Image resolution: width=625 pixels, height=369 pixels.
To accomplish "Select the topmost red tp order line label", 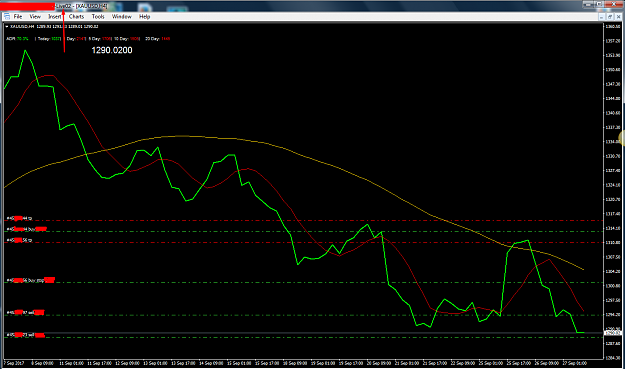I will (19, 218).
